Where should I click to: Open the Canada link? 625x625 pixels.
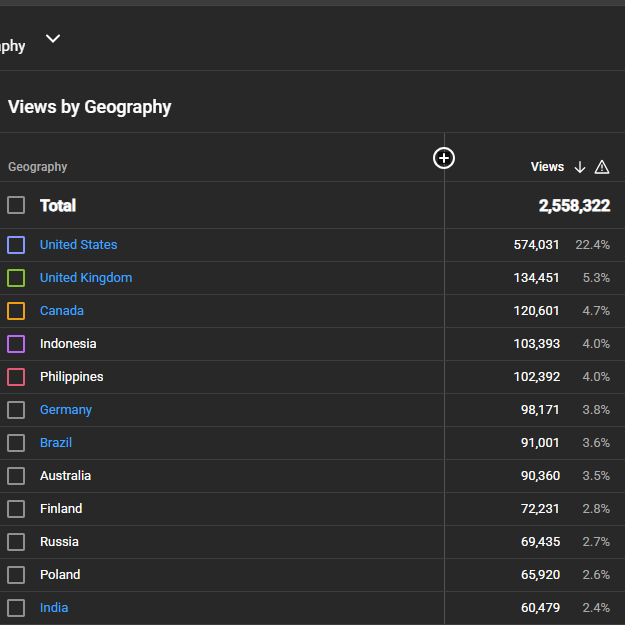(x=62, y=311)
